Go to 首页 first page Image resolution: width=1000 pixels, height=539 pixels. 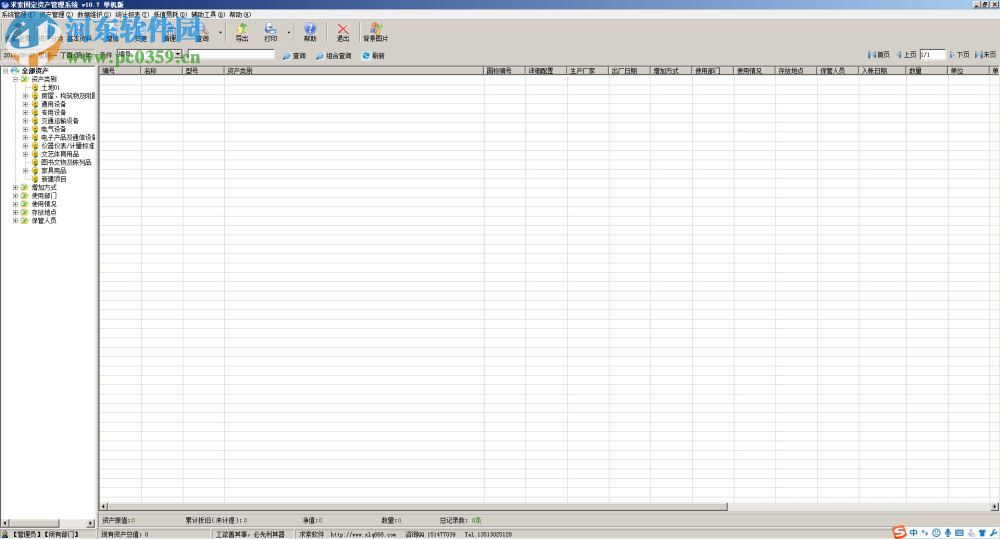click(x=879, y=55)
